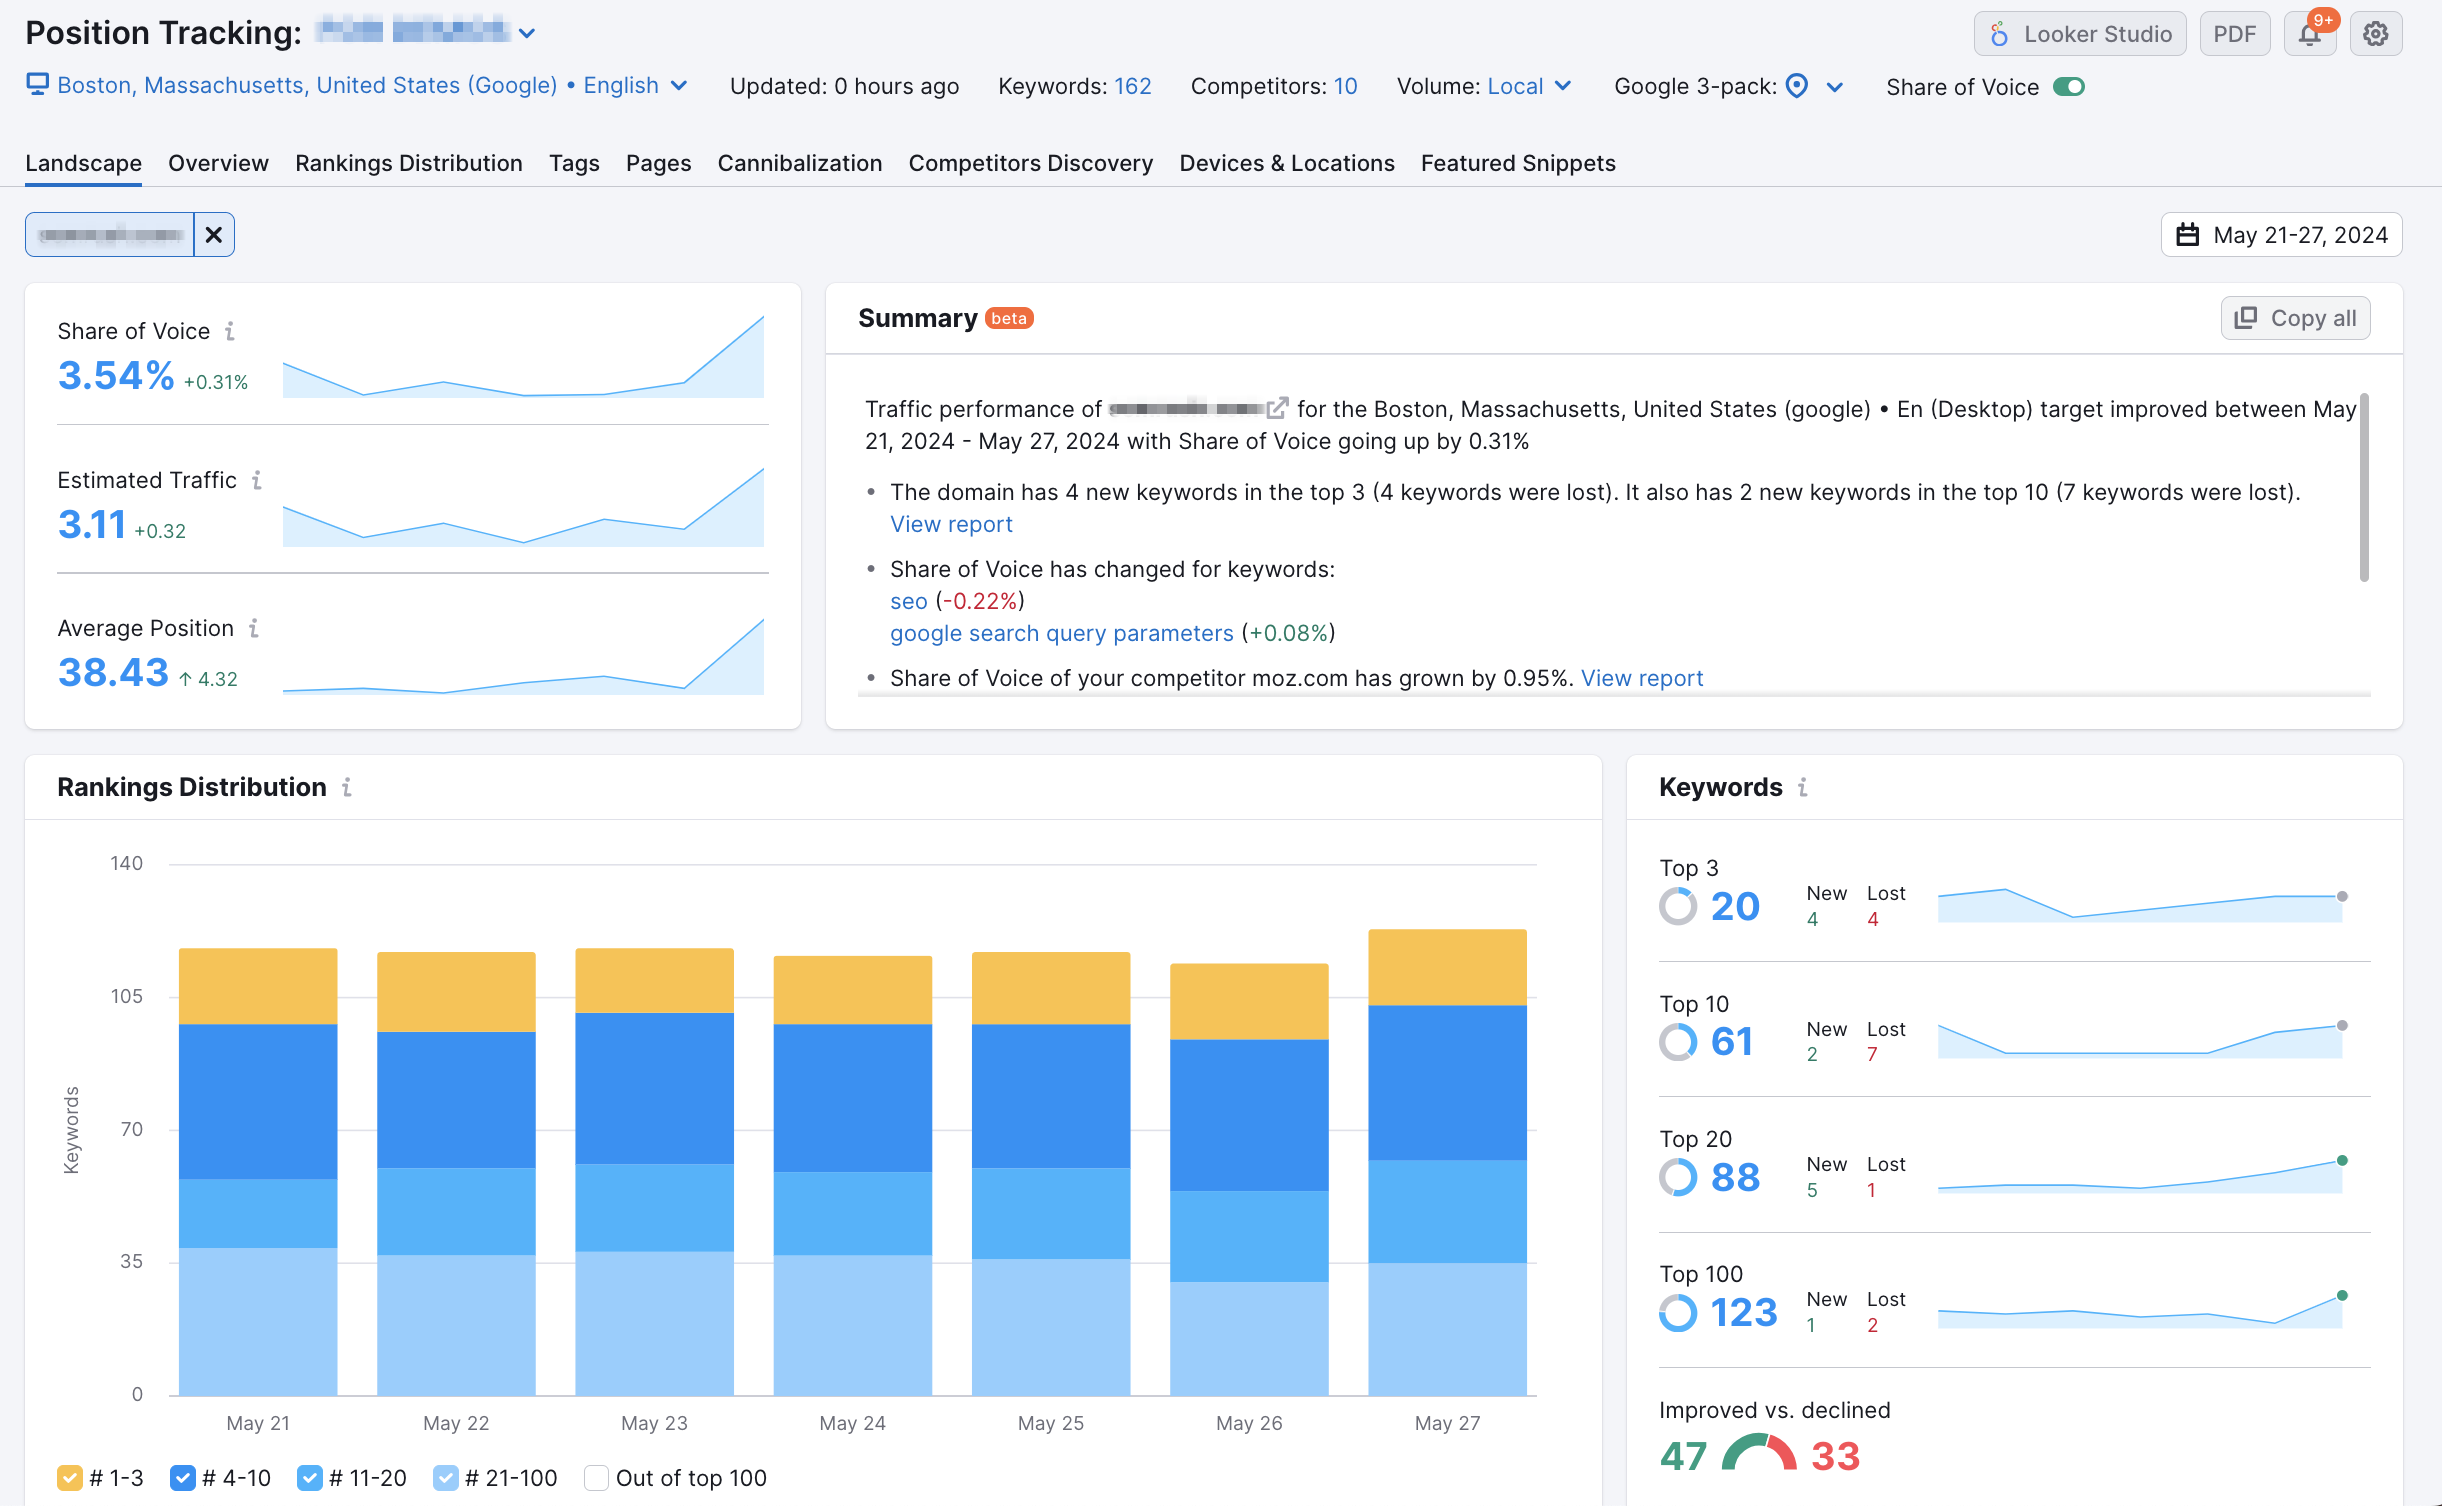Click the Estimated Traffic info icon
This screenshot has width=2442, height=1506.
[257, 480]
